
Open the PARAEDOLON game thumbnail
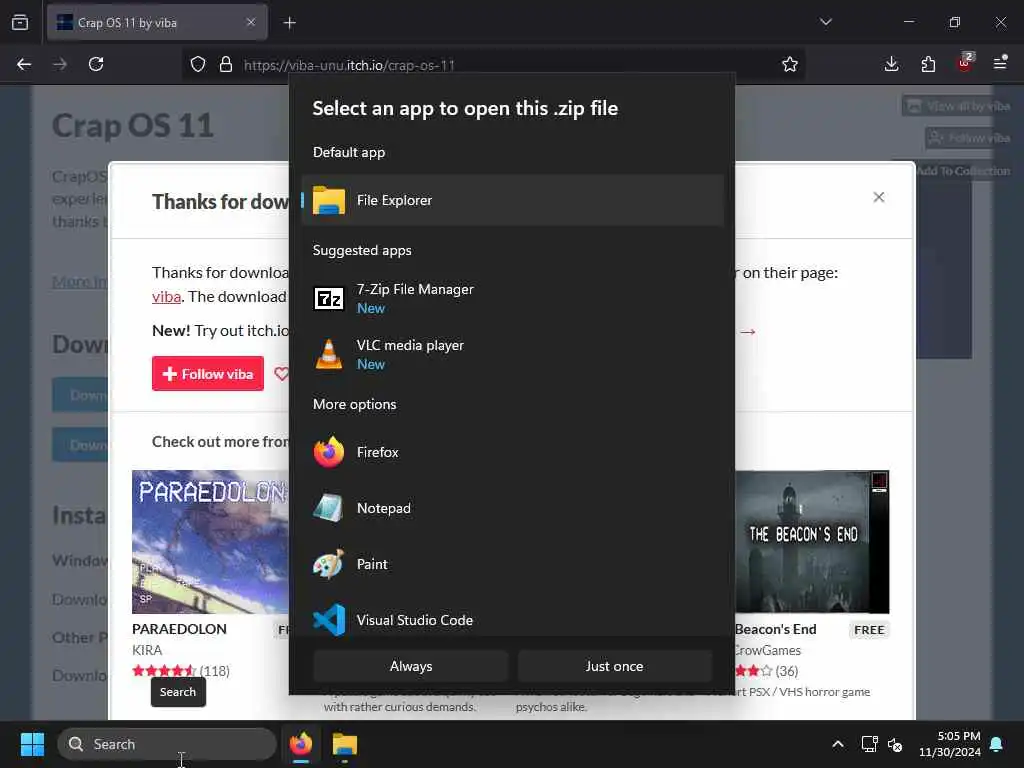210,542
